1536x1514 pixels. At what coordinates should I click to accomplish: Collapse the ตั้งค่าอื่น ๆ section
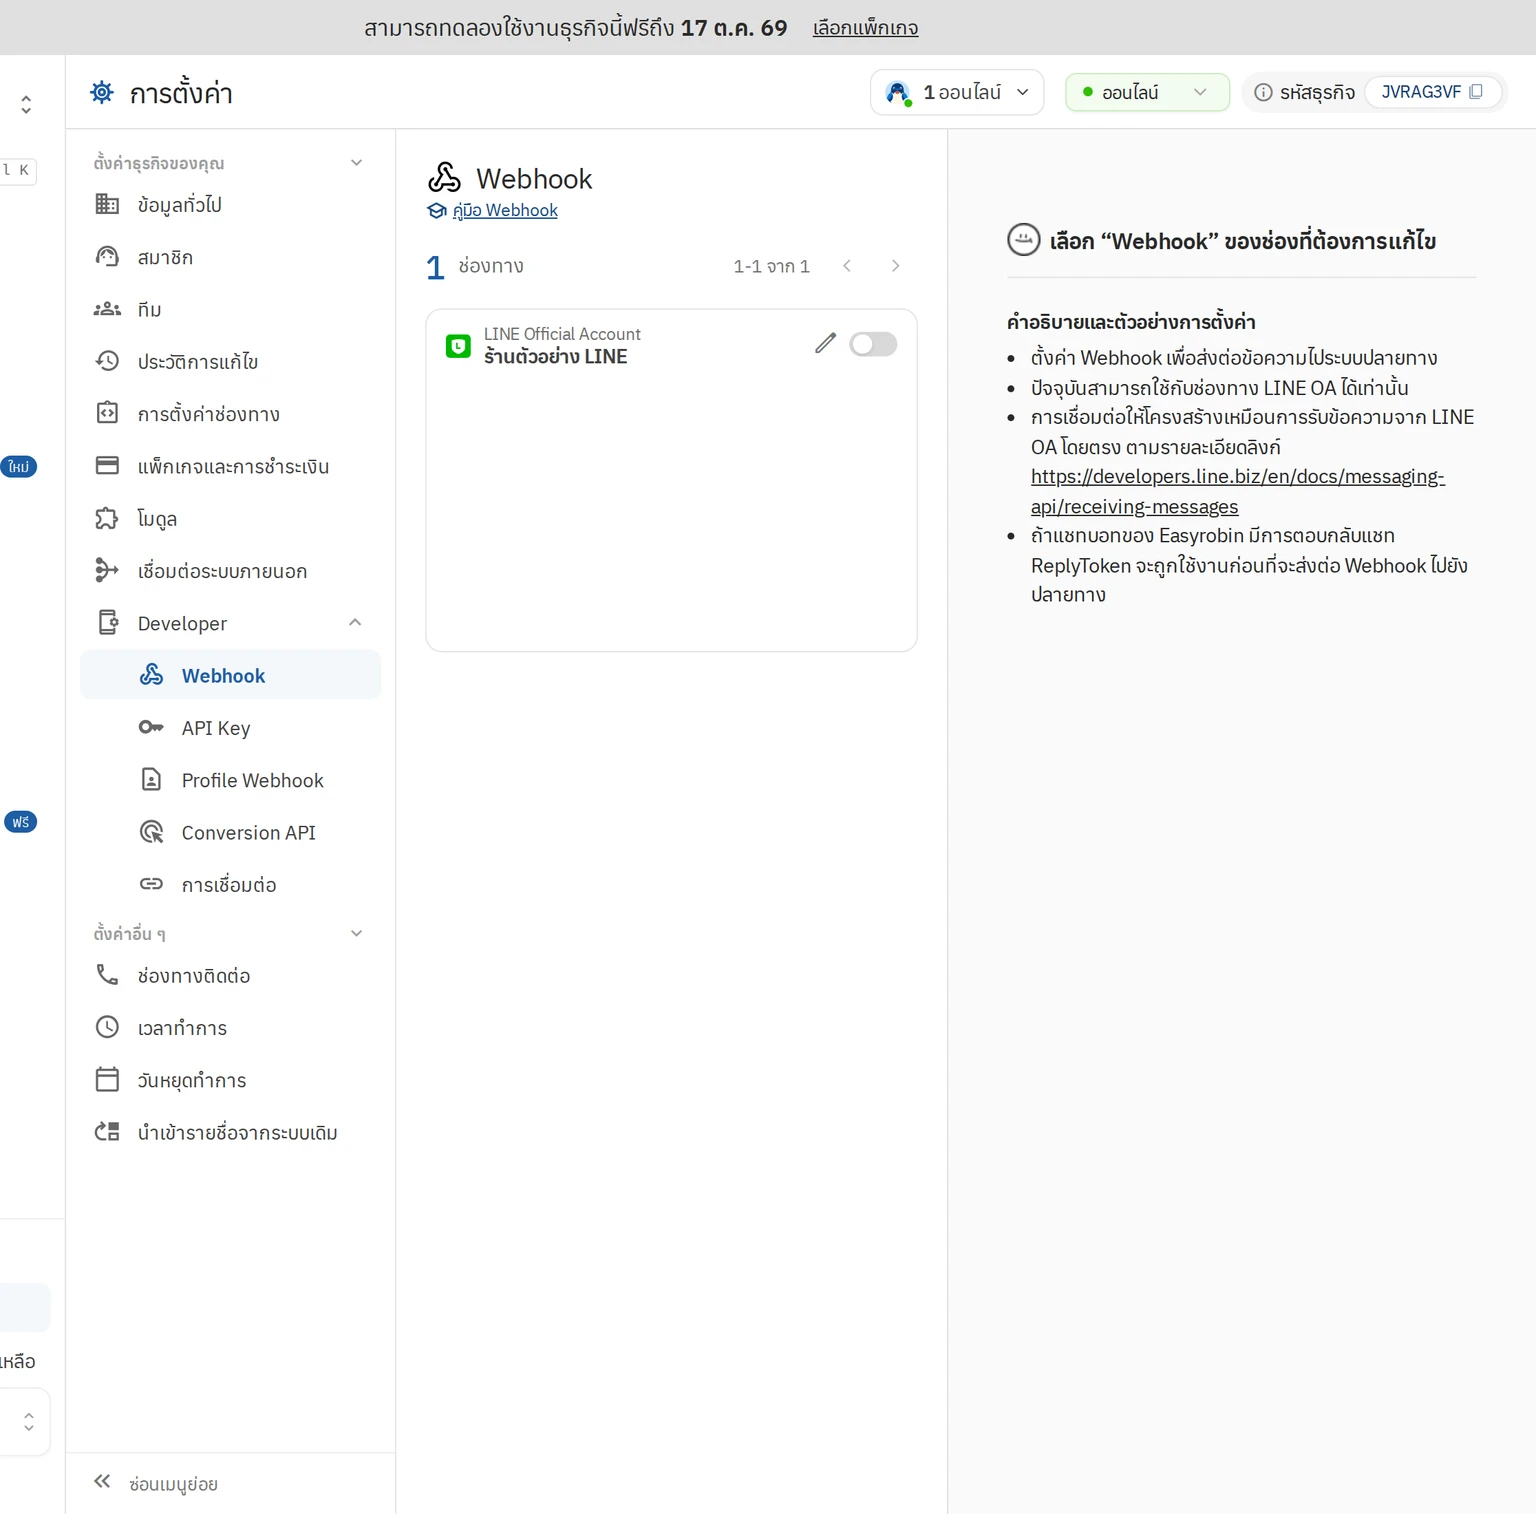tap(356, 934)
